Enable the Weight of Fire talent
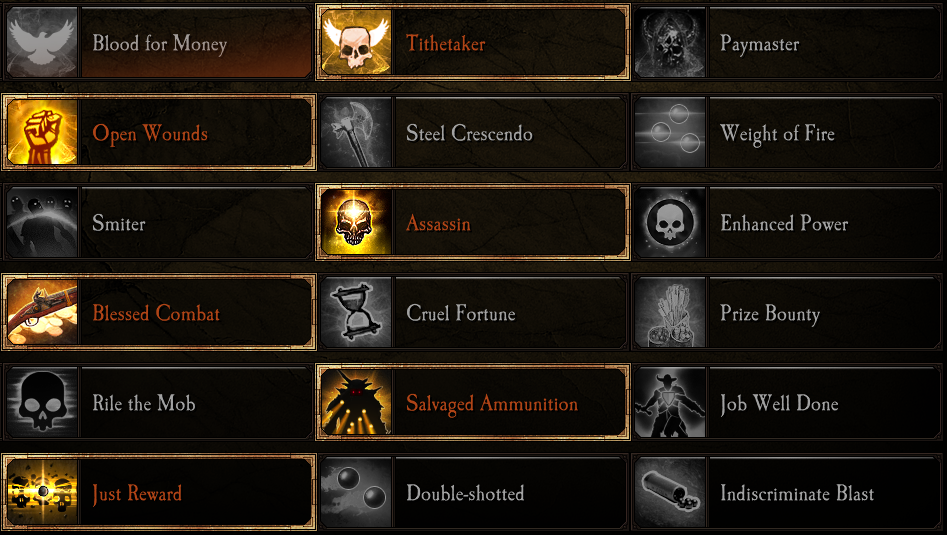This screenshot has height=535, width=947. pyautogui.click(x=788, y=132)
